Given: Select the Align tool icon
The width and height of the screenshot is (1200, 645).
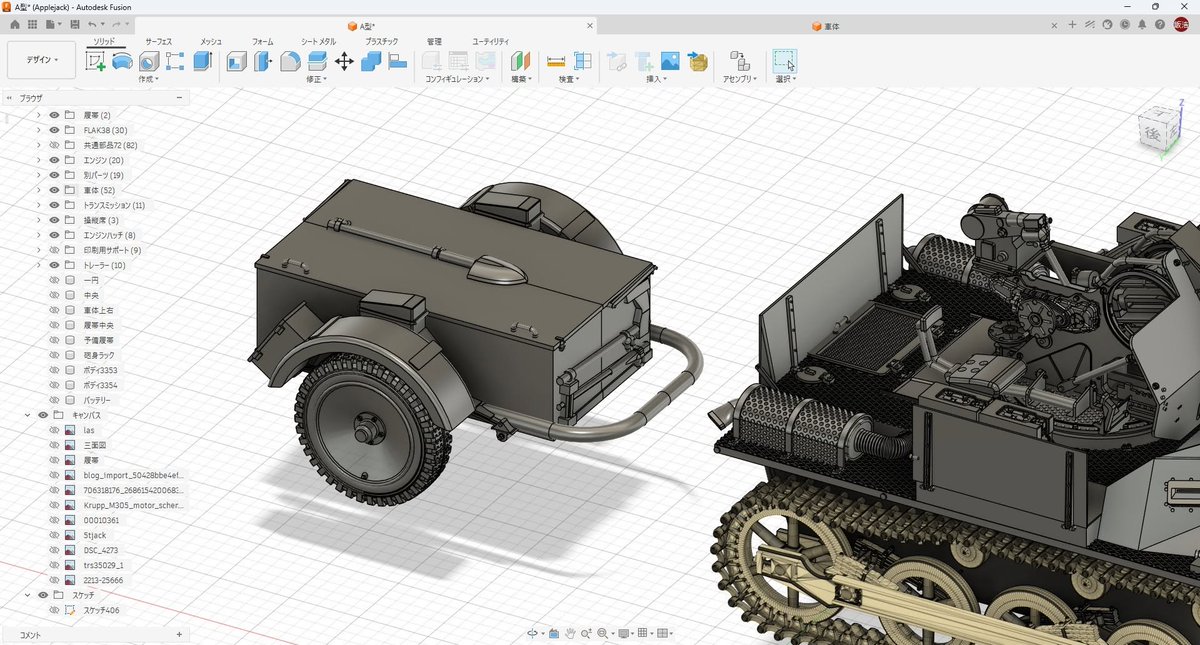Looking at the screenshot, I should [397, 61].
